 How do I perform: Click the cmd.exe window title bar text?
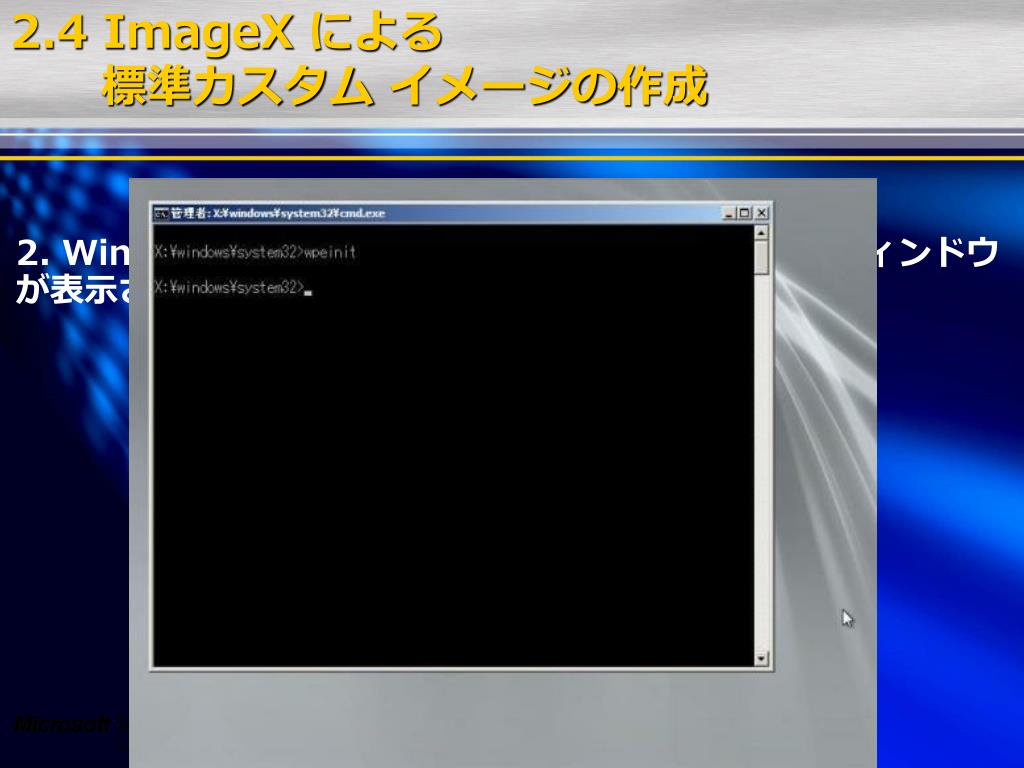pyautogui.click(x=278, y=214)
